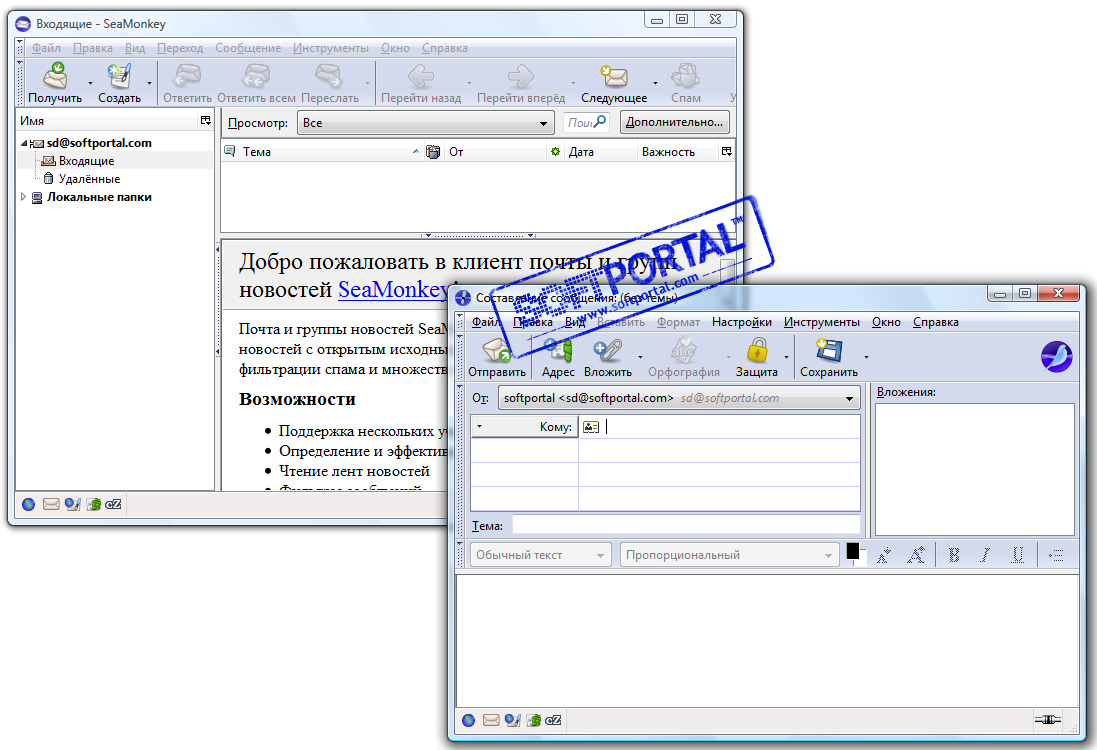Click the Спам junk icon
1097x750 pixels.
coord(685,76)
